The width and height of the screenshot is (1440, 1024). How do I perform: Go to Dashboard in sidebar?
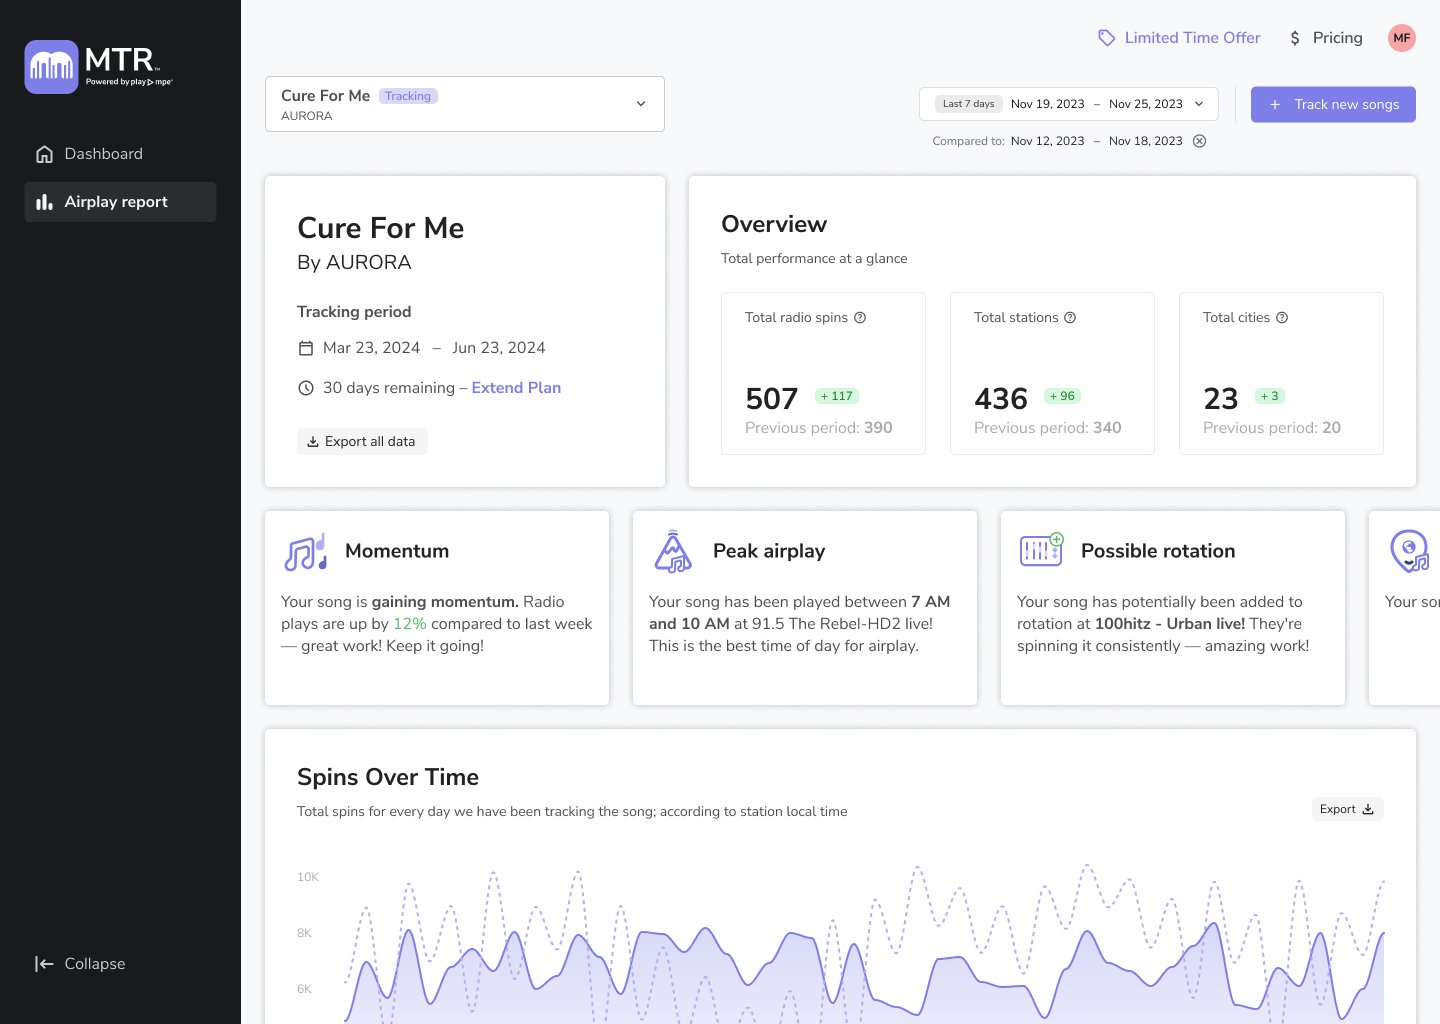pos(103,154)
